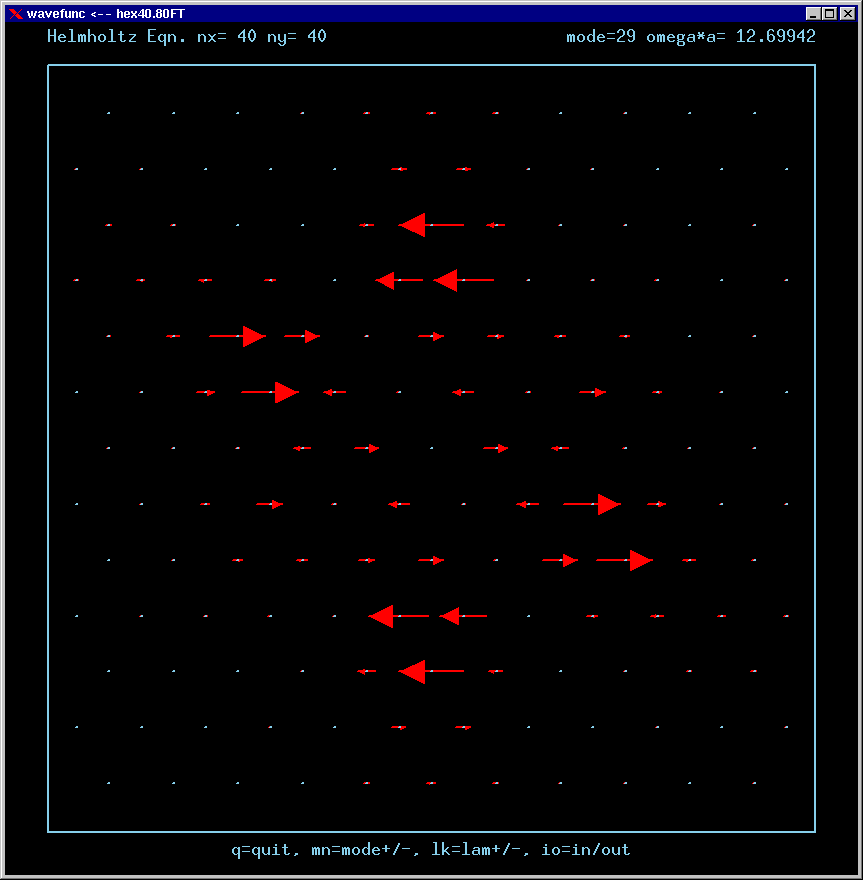Click the "io=in/out" hint text

(586, 850)
